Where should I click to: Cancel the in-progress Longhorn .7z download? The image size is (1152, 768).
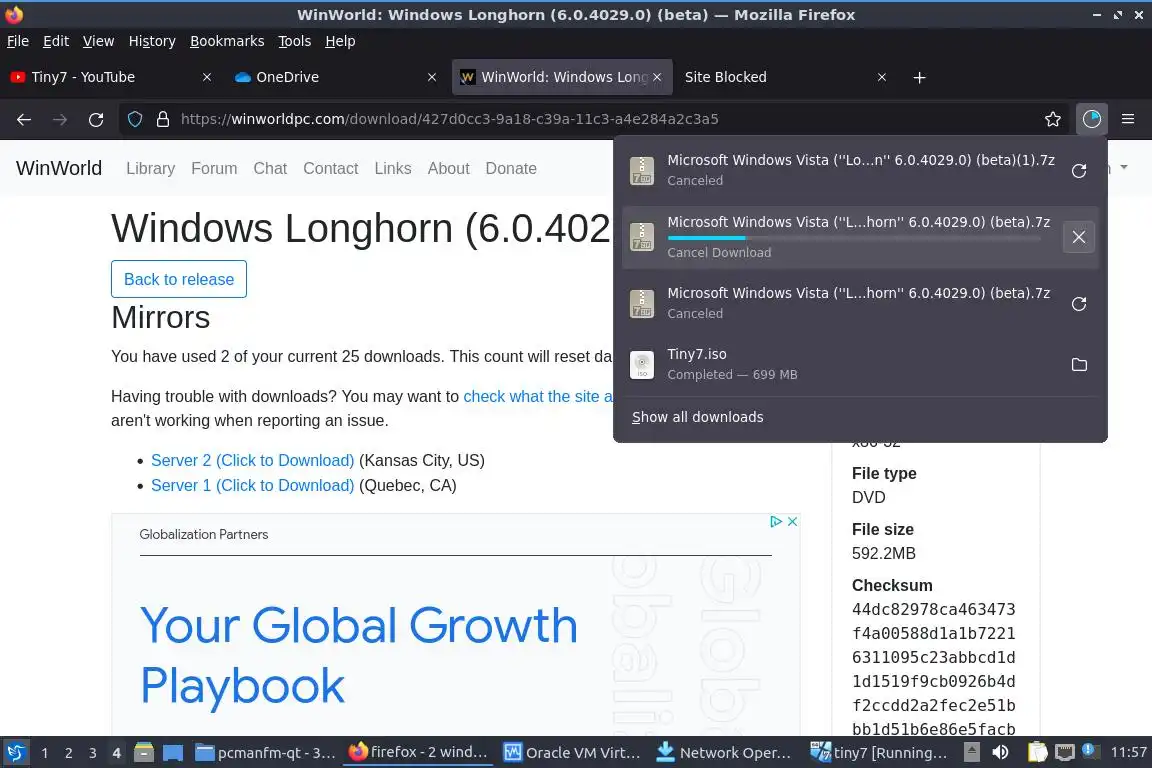[1079, 237]
